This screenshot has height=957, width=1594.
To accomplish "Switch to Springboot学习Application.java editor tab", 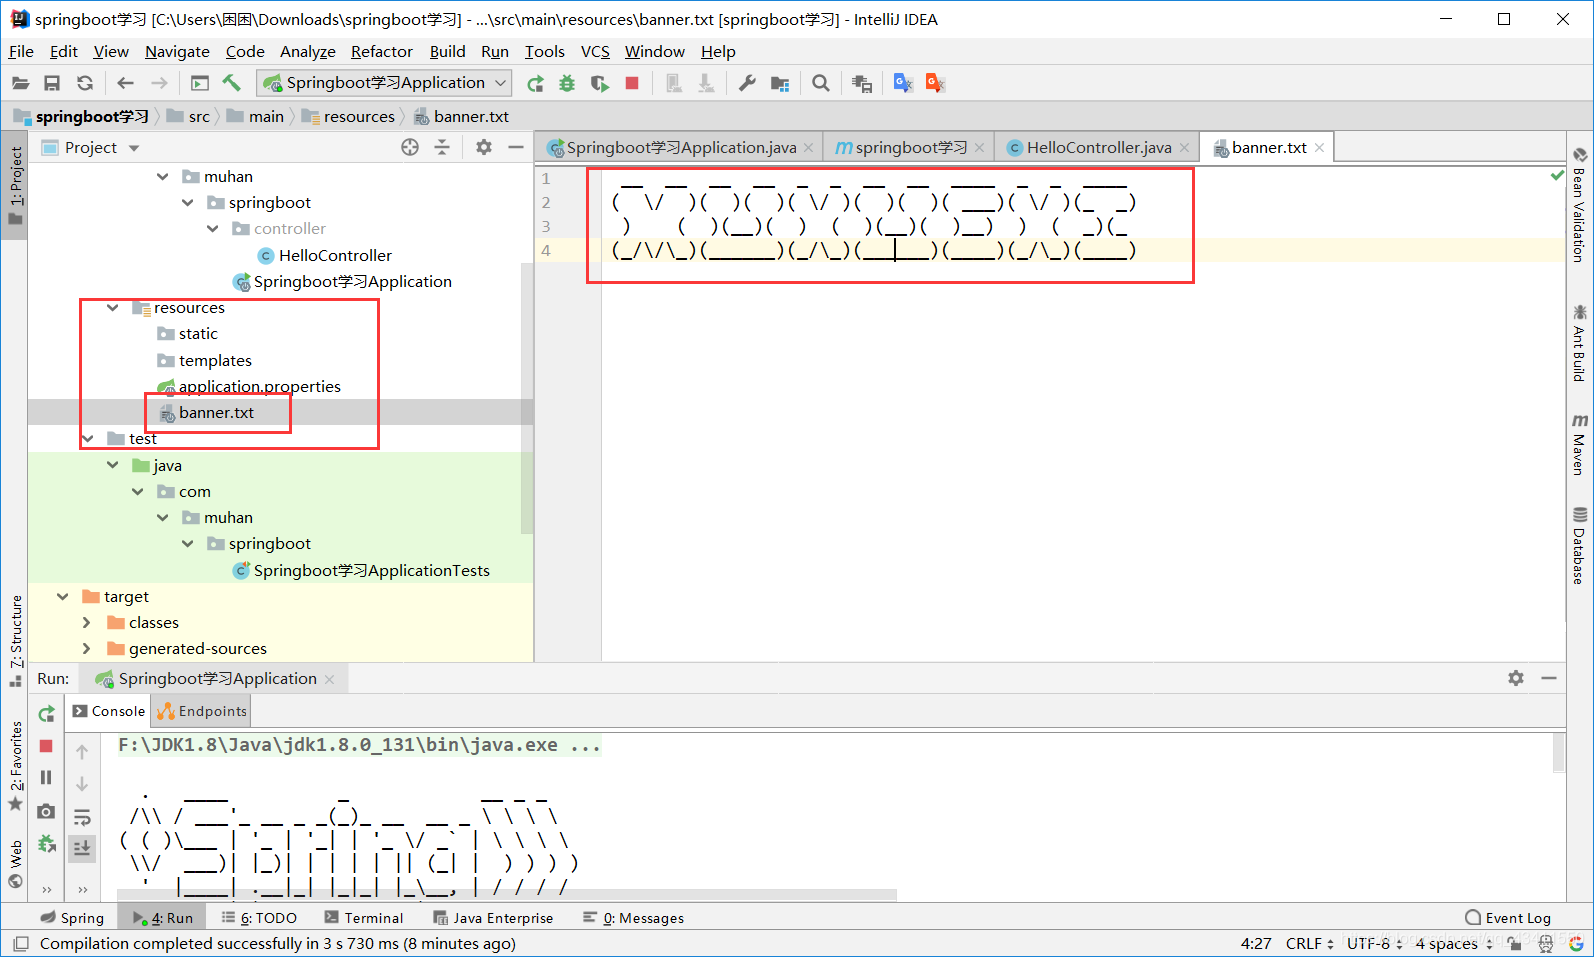I will [681, 147].
